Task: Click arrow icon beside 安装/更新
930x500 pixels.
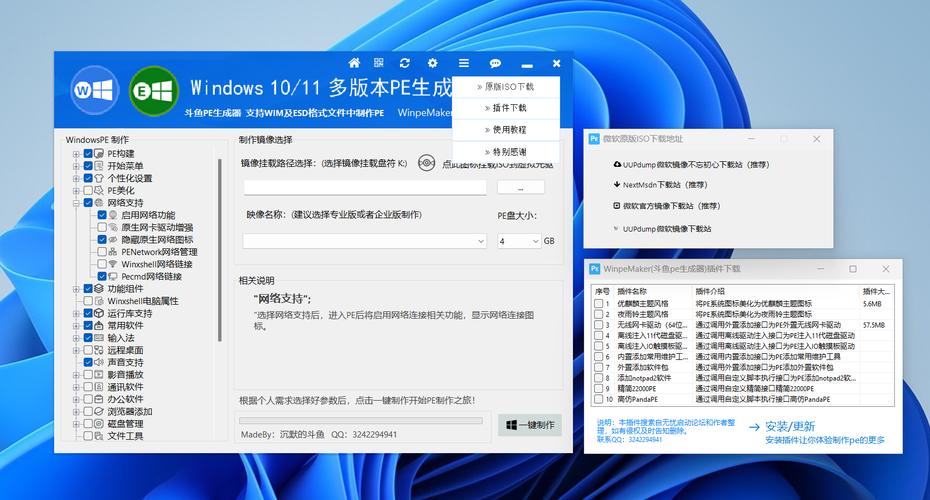Action: coord(754,427)
